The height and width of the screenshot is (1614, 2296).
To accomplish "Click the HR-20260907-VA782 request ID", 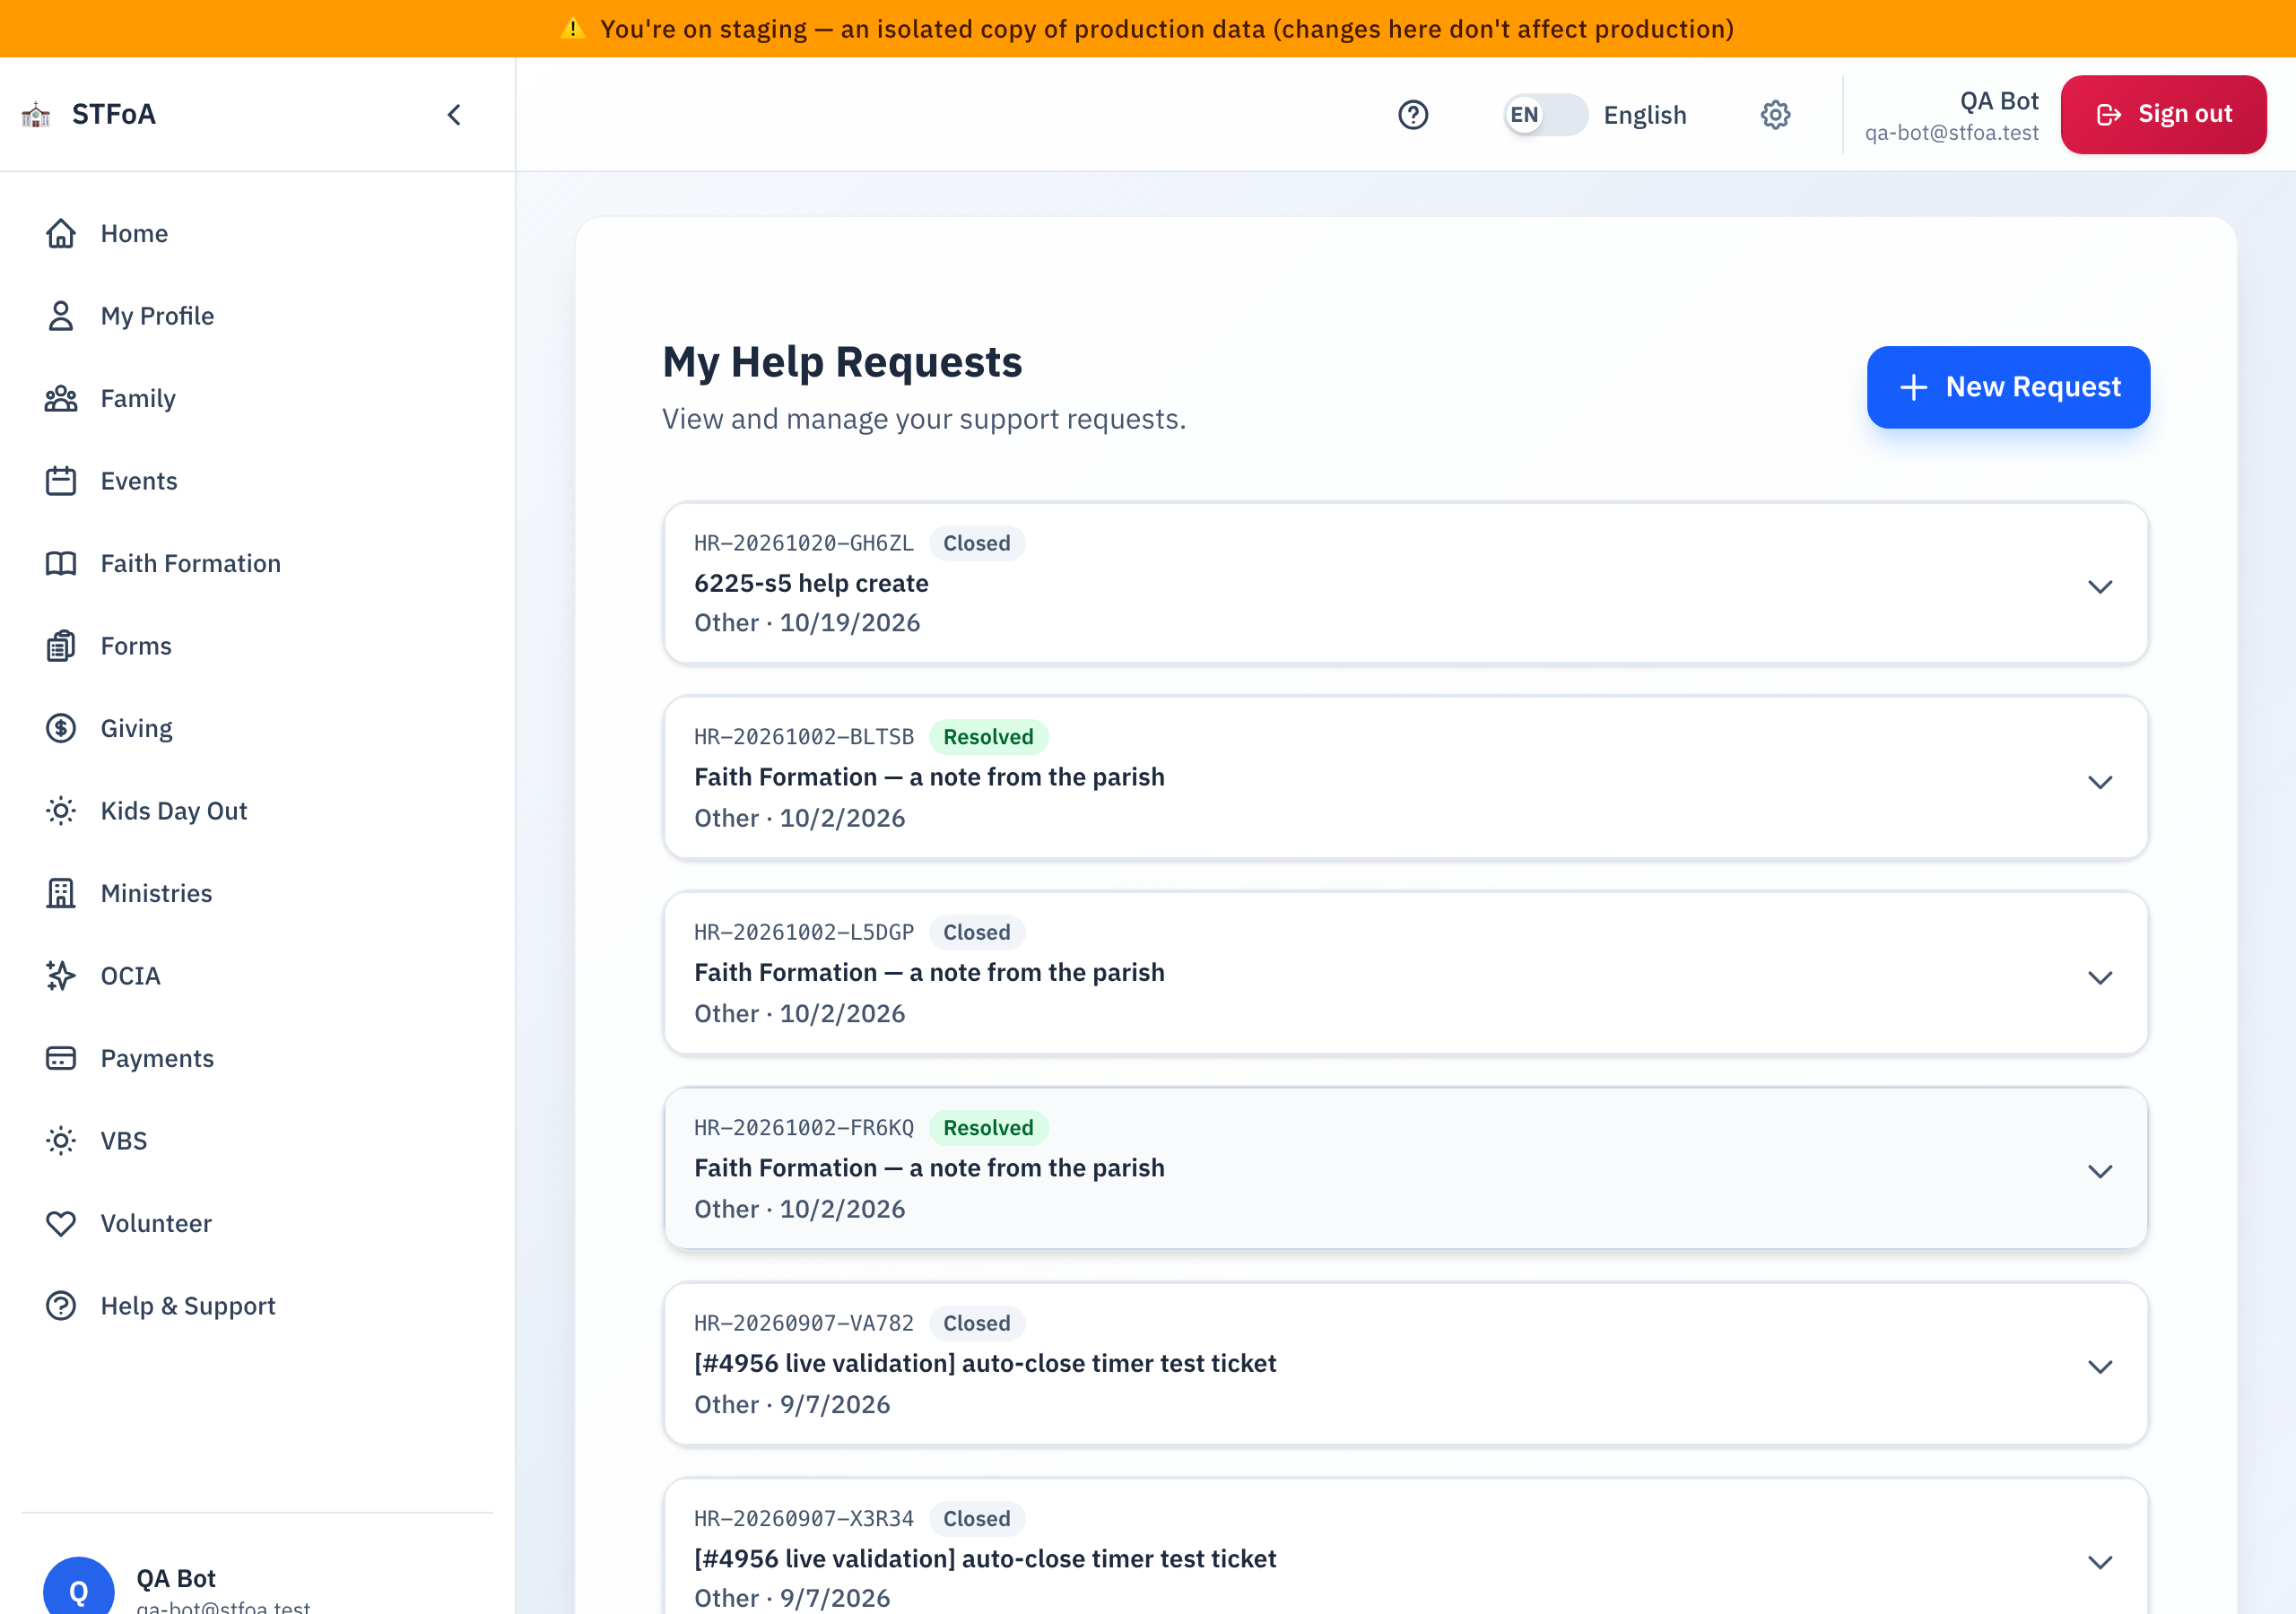I will [x=804, y=1323].
